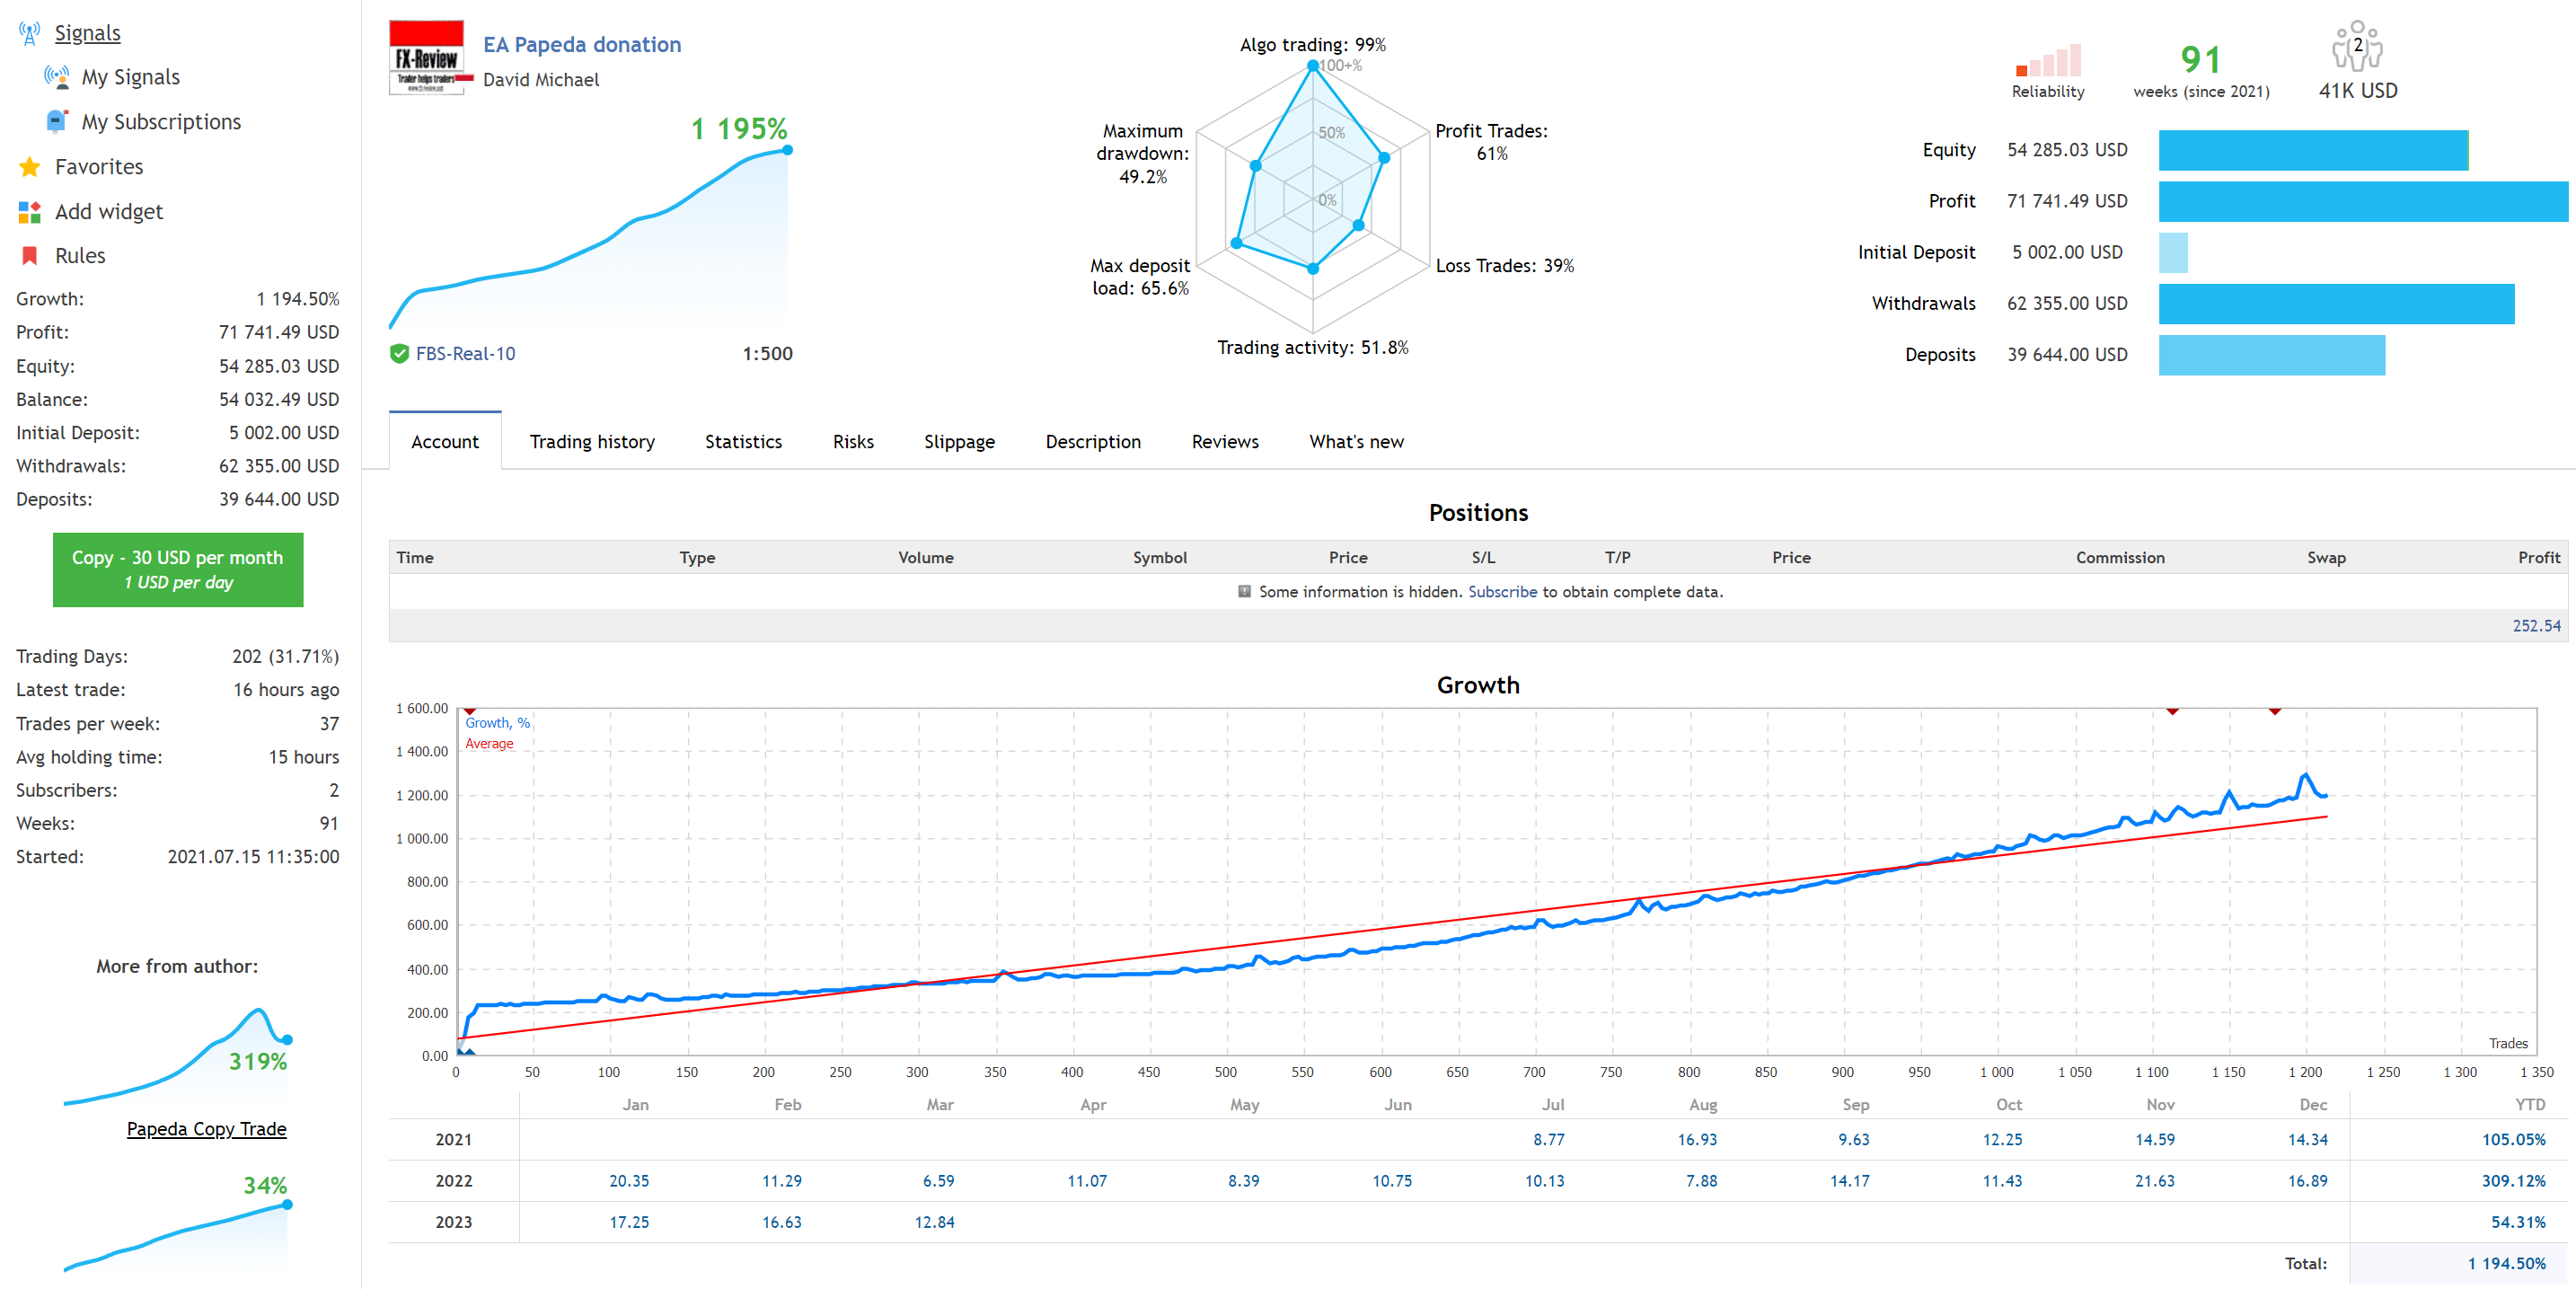Click Symbol column header in Positions
Viewport: 2576px width, 1289px height.
pos(1160,558)
